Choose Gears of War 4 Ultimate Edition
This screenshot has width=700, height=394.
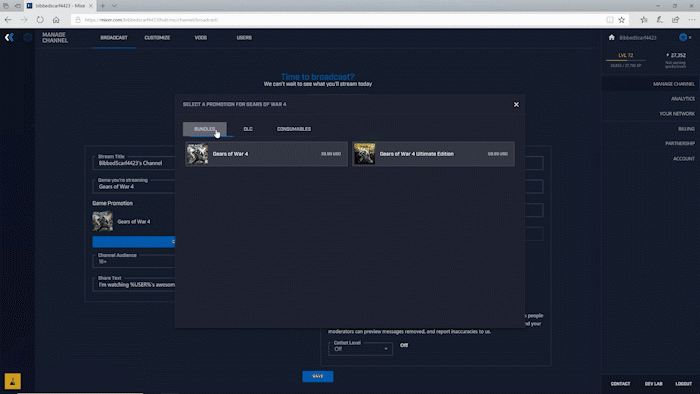click(433, 154)
